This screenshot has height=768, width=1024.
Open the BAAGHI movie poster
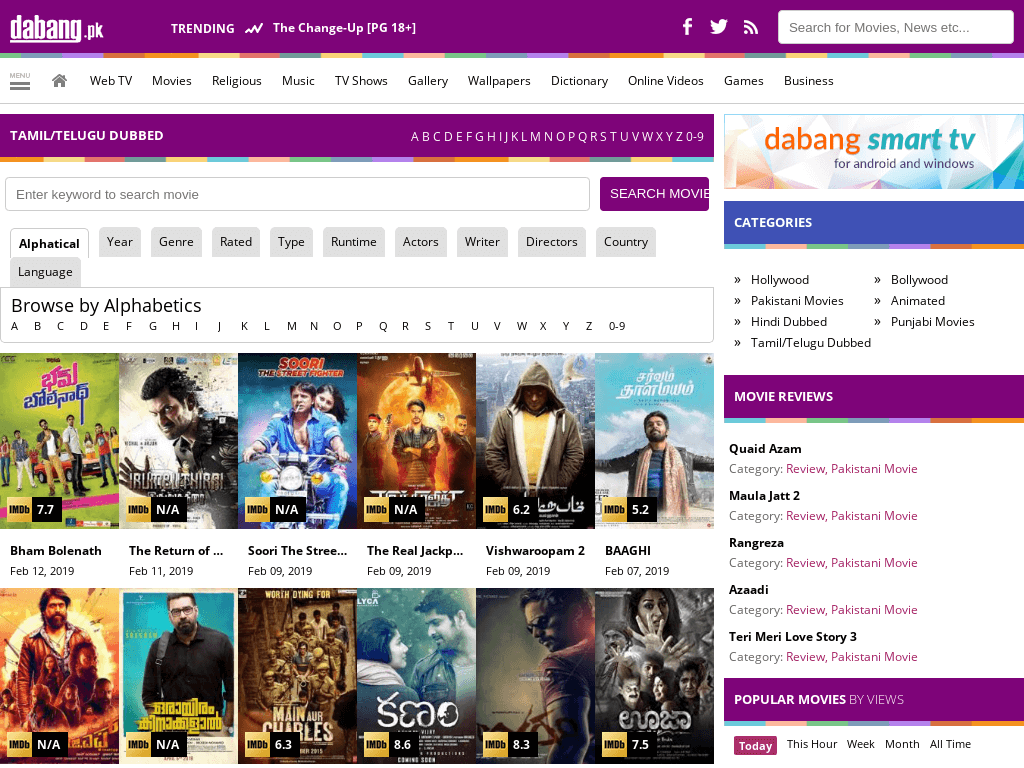(x=654, y=441)
